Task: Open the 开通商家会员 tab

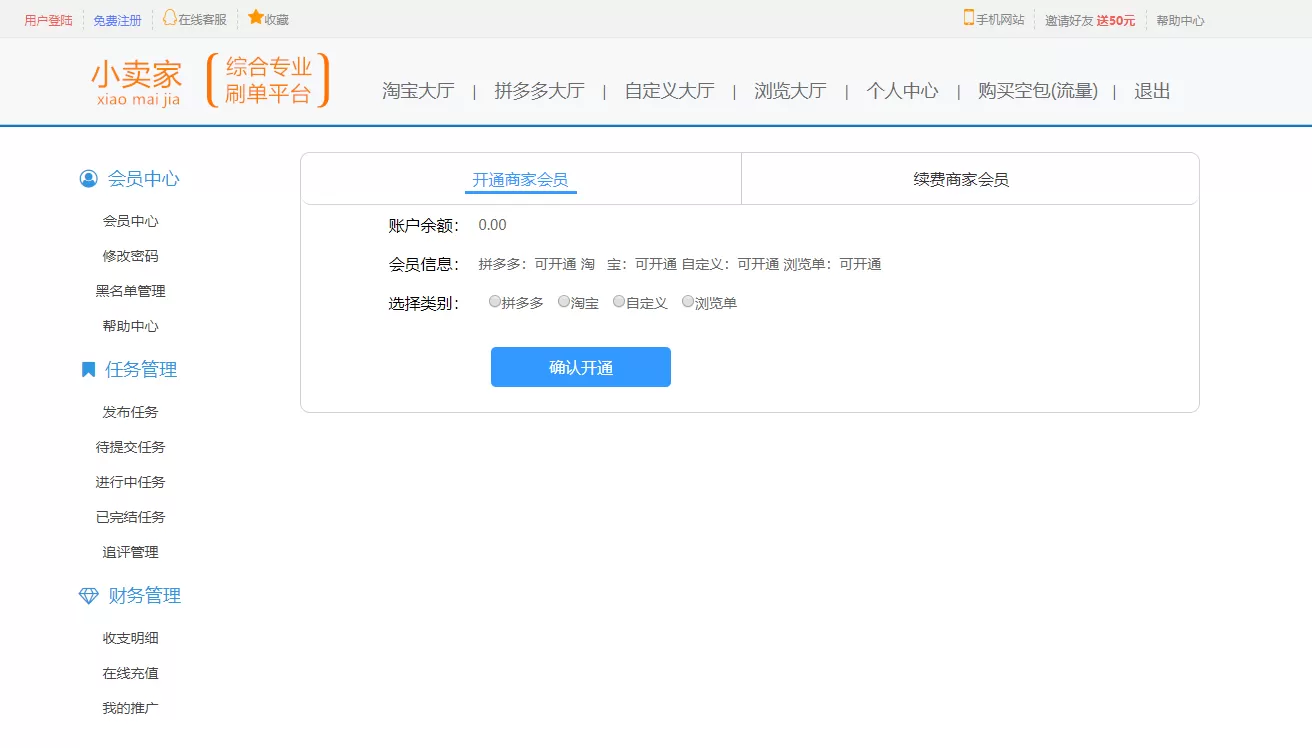Action: click(520, 180)
